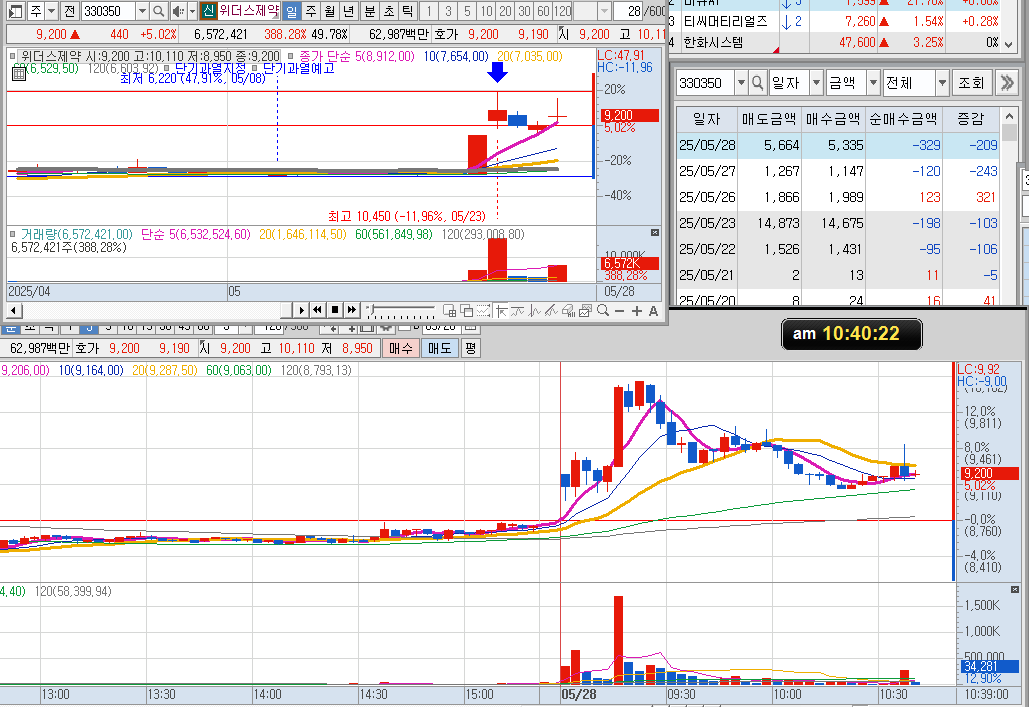Click the fast-forward button under the daily chart

[x=352, y=310]
